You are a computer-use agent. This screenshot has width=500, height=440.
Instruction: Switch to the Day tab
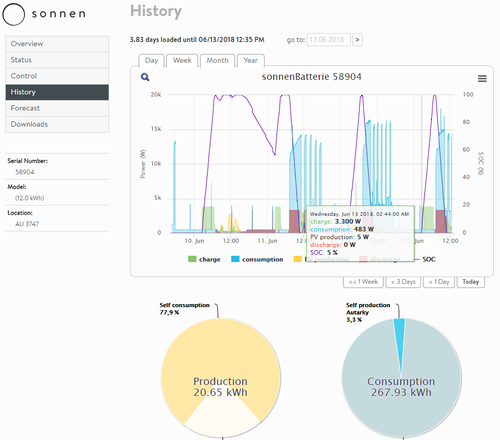tap(151, 61)
